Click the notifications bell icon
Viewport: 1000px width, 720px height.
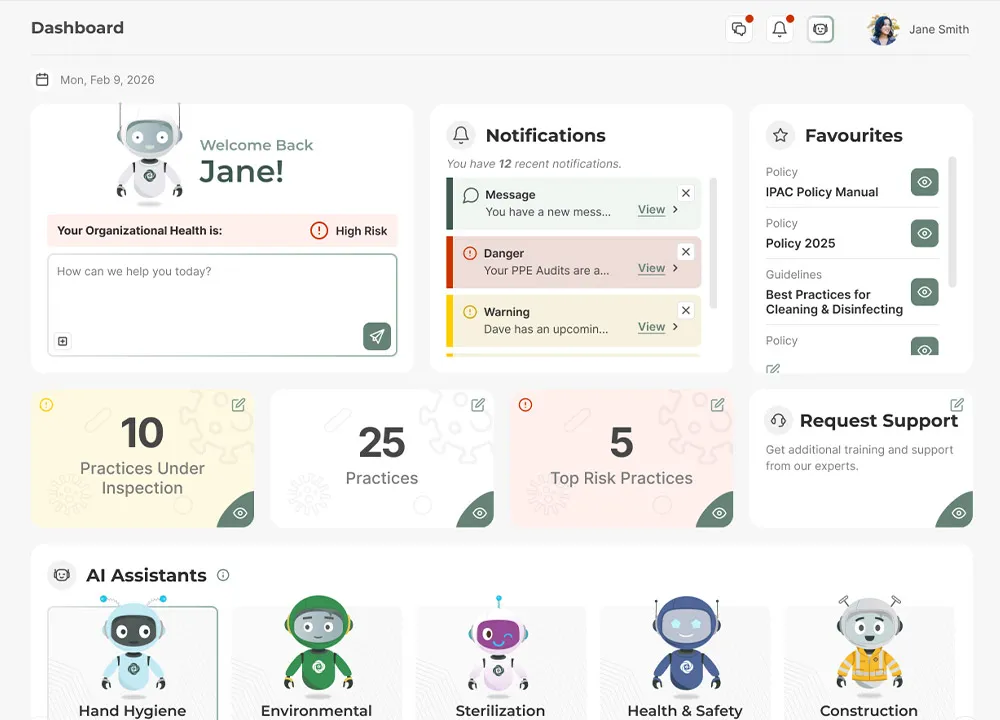coord(780,29)
